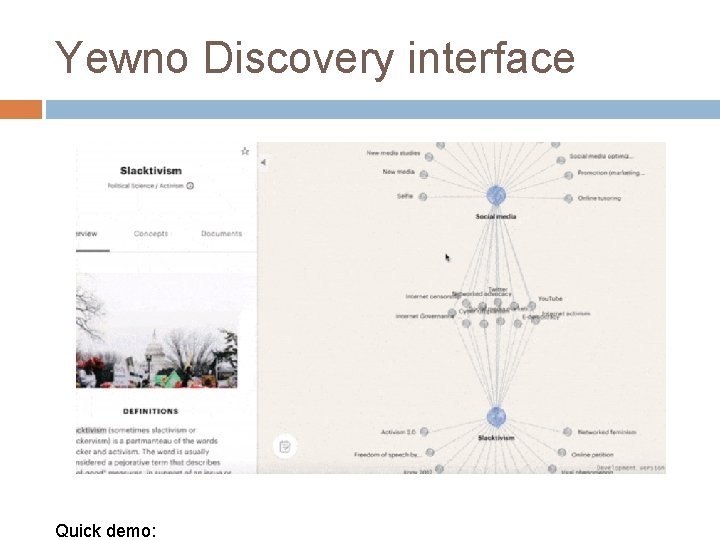The image size is (720, 540).
Task: Open the notes clipboard icon on the graph
Action: point(285,446)
